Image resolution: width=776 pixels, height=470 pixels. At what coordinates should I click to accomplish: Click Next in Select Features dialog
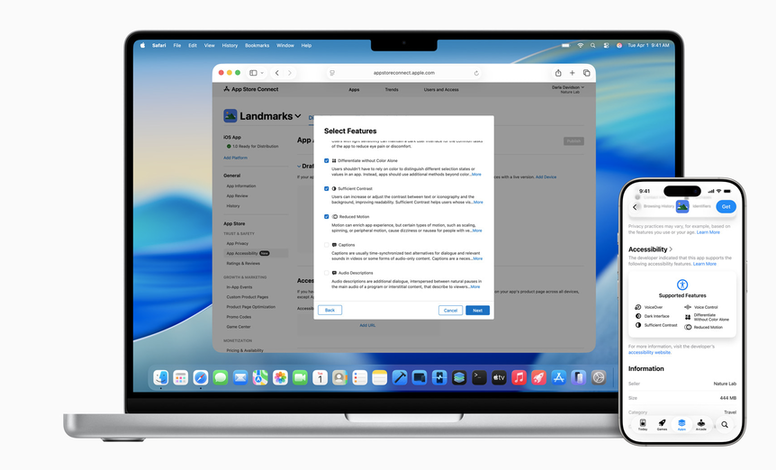coord(478,310)
